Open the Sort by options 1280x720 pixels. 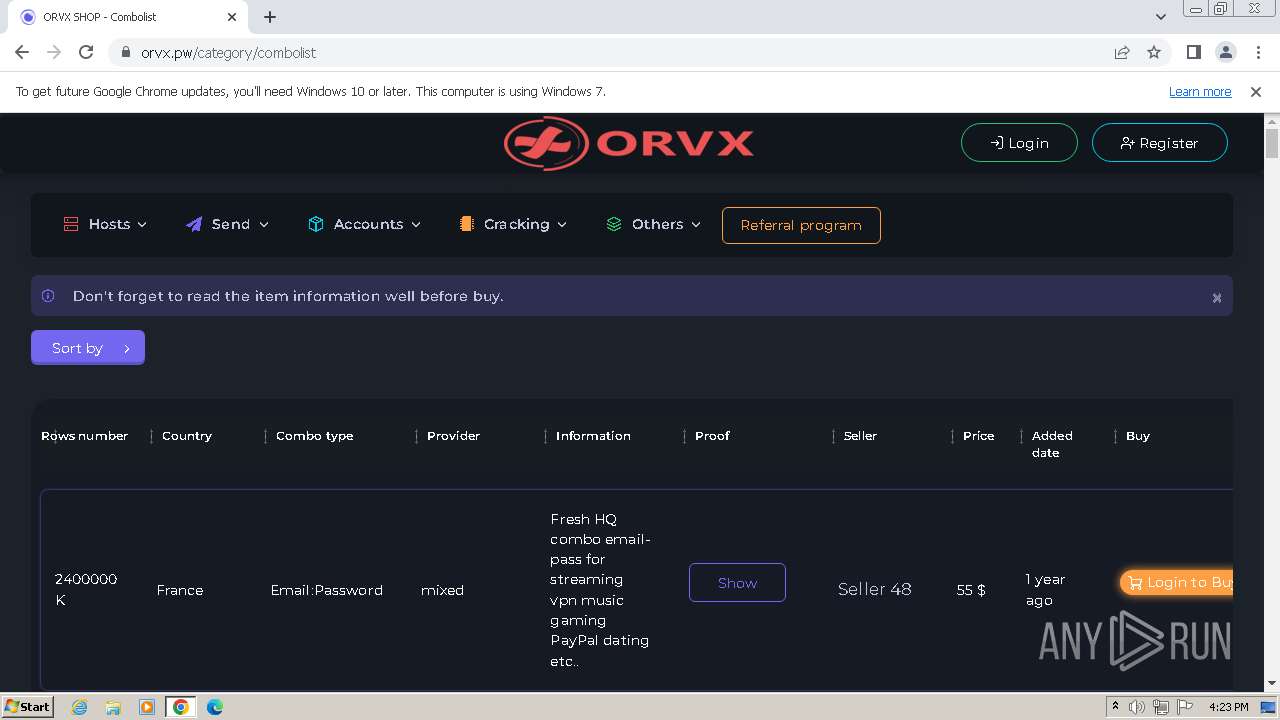[88, 348]
